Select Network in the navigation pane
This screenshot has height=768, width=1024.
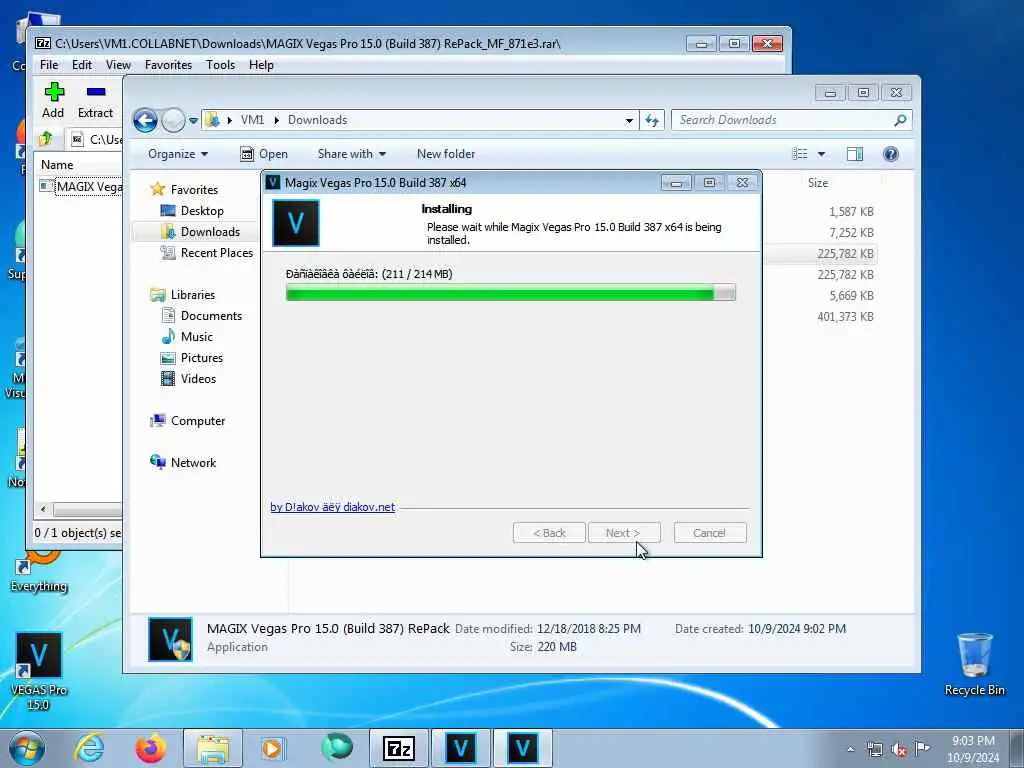pos(193,462)
